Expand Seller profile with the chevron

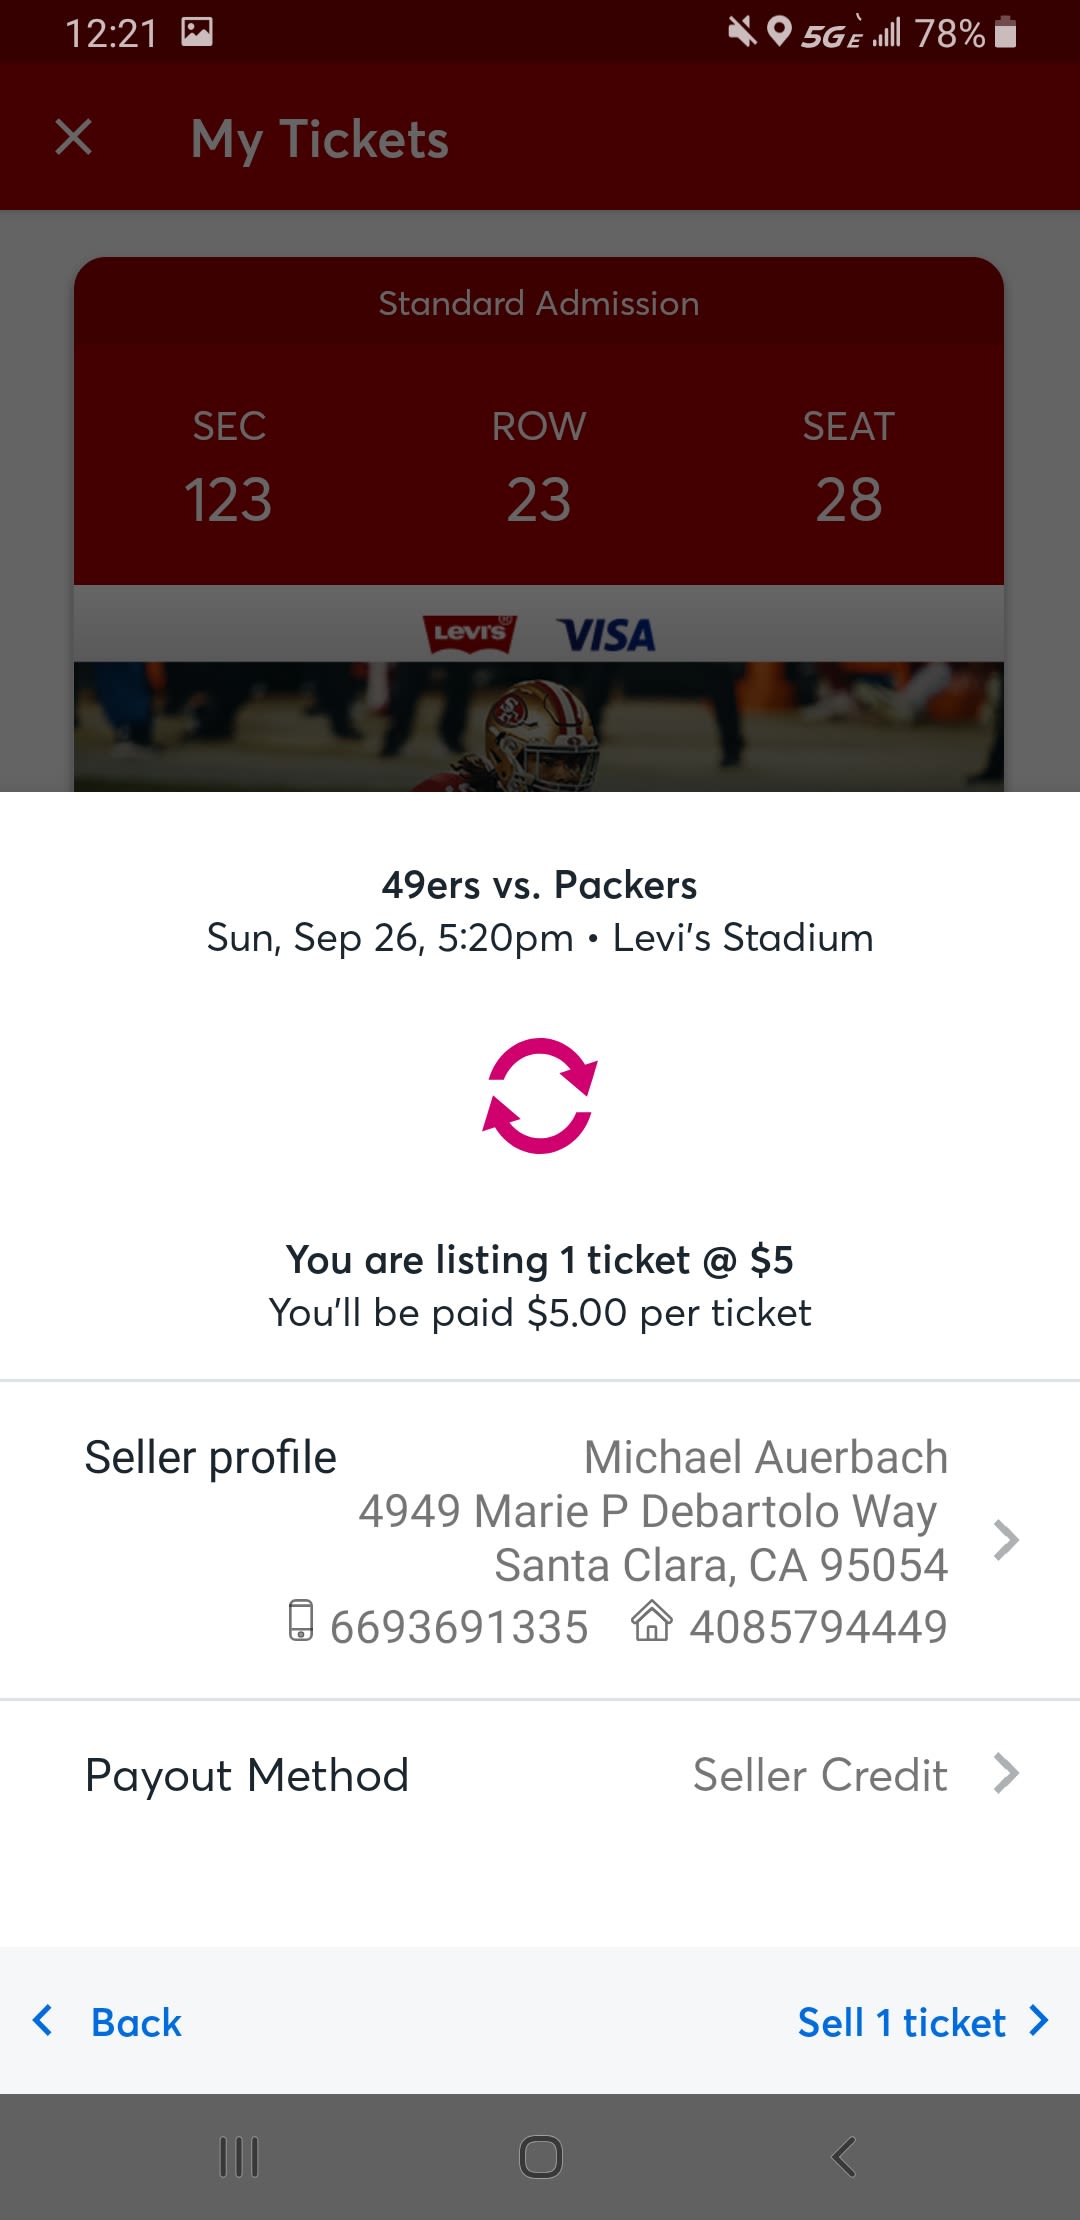1006,1540
